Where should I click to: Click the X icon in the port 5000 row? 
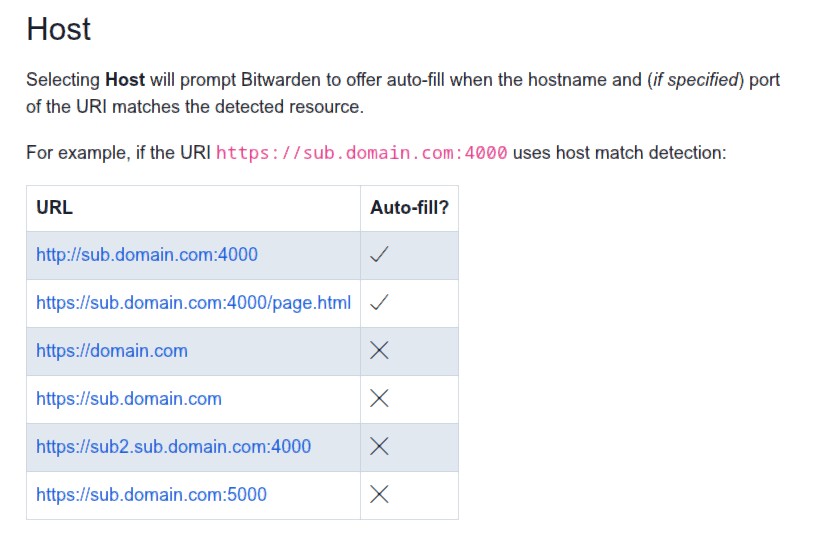coord(379,494)
